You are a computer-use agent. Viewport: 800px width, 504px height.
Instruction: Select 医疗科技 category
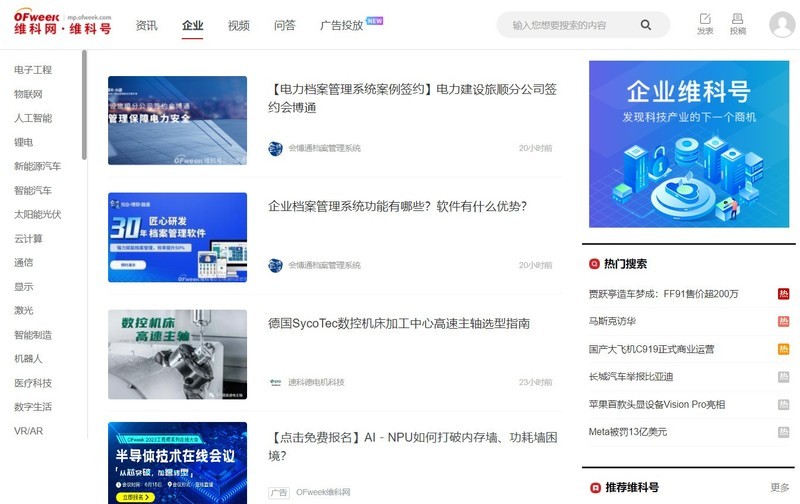click(33, 383)
